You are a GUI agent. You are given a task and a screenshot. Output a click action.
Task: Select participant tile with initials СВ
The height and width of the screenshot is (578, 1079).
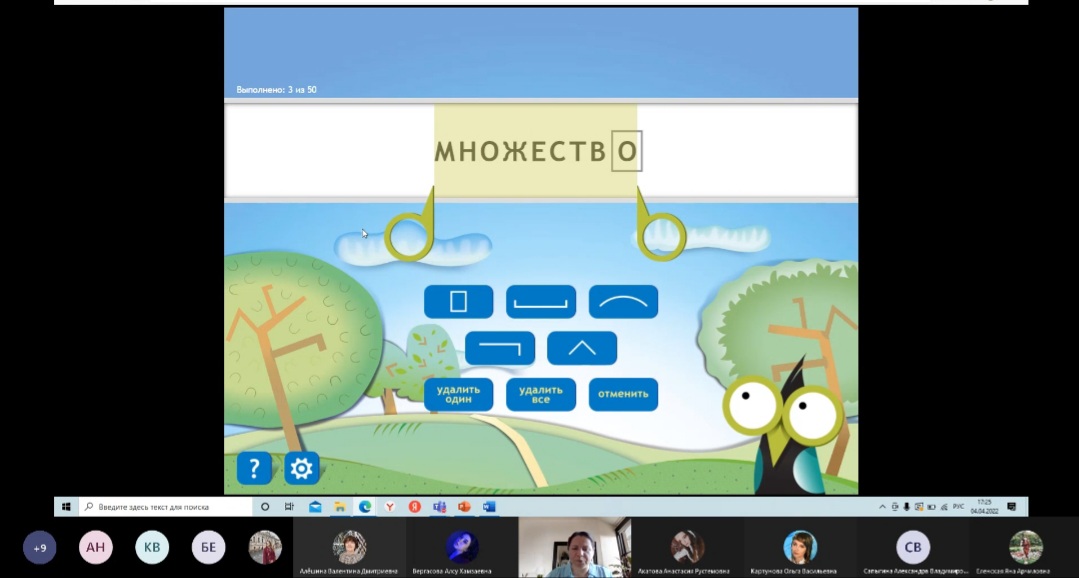[913, 547]
